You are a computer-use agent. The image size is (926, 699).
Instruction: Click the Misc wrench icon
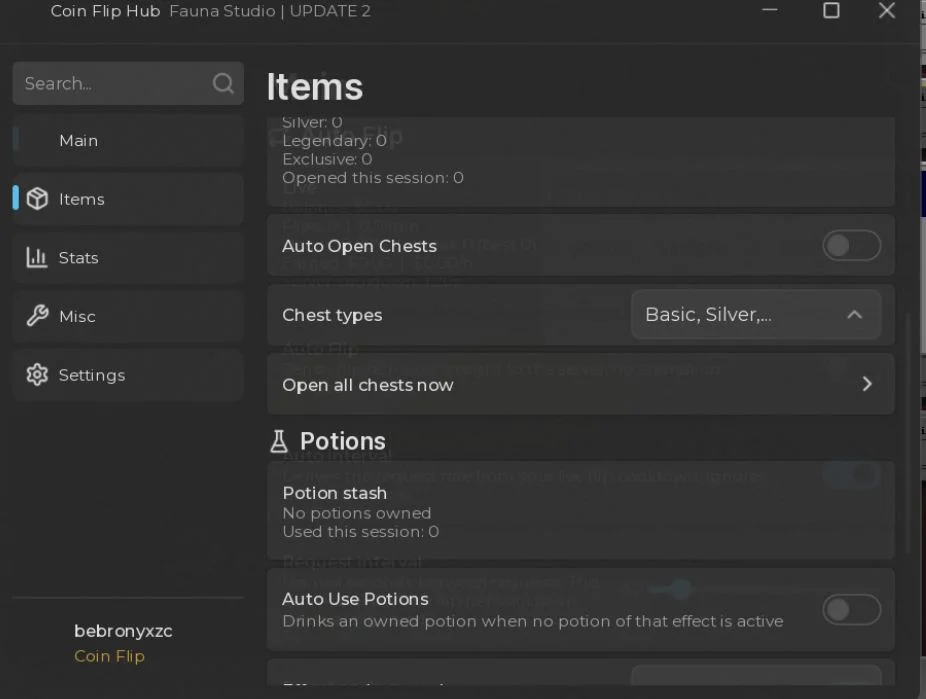[37, 316]
